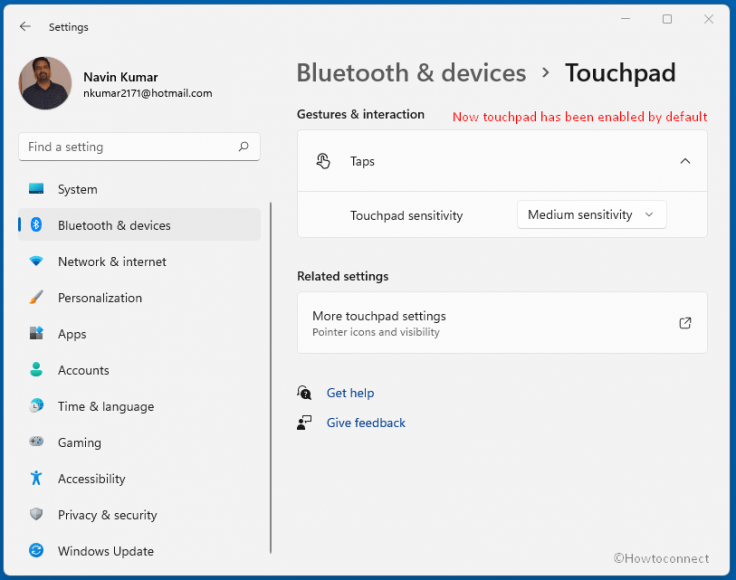This screenshot has height=580, width=736.
Task: Click the Taps header row
Action: point(502,161)
